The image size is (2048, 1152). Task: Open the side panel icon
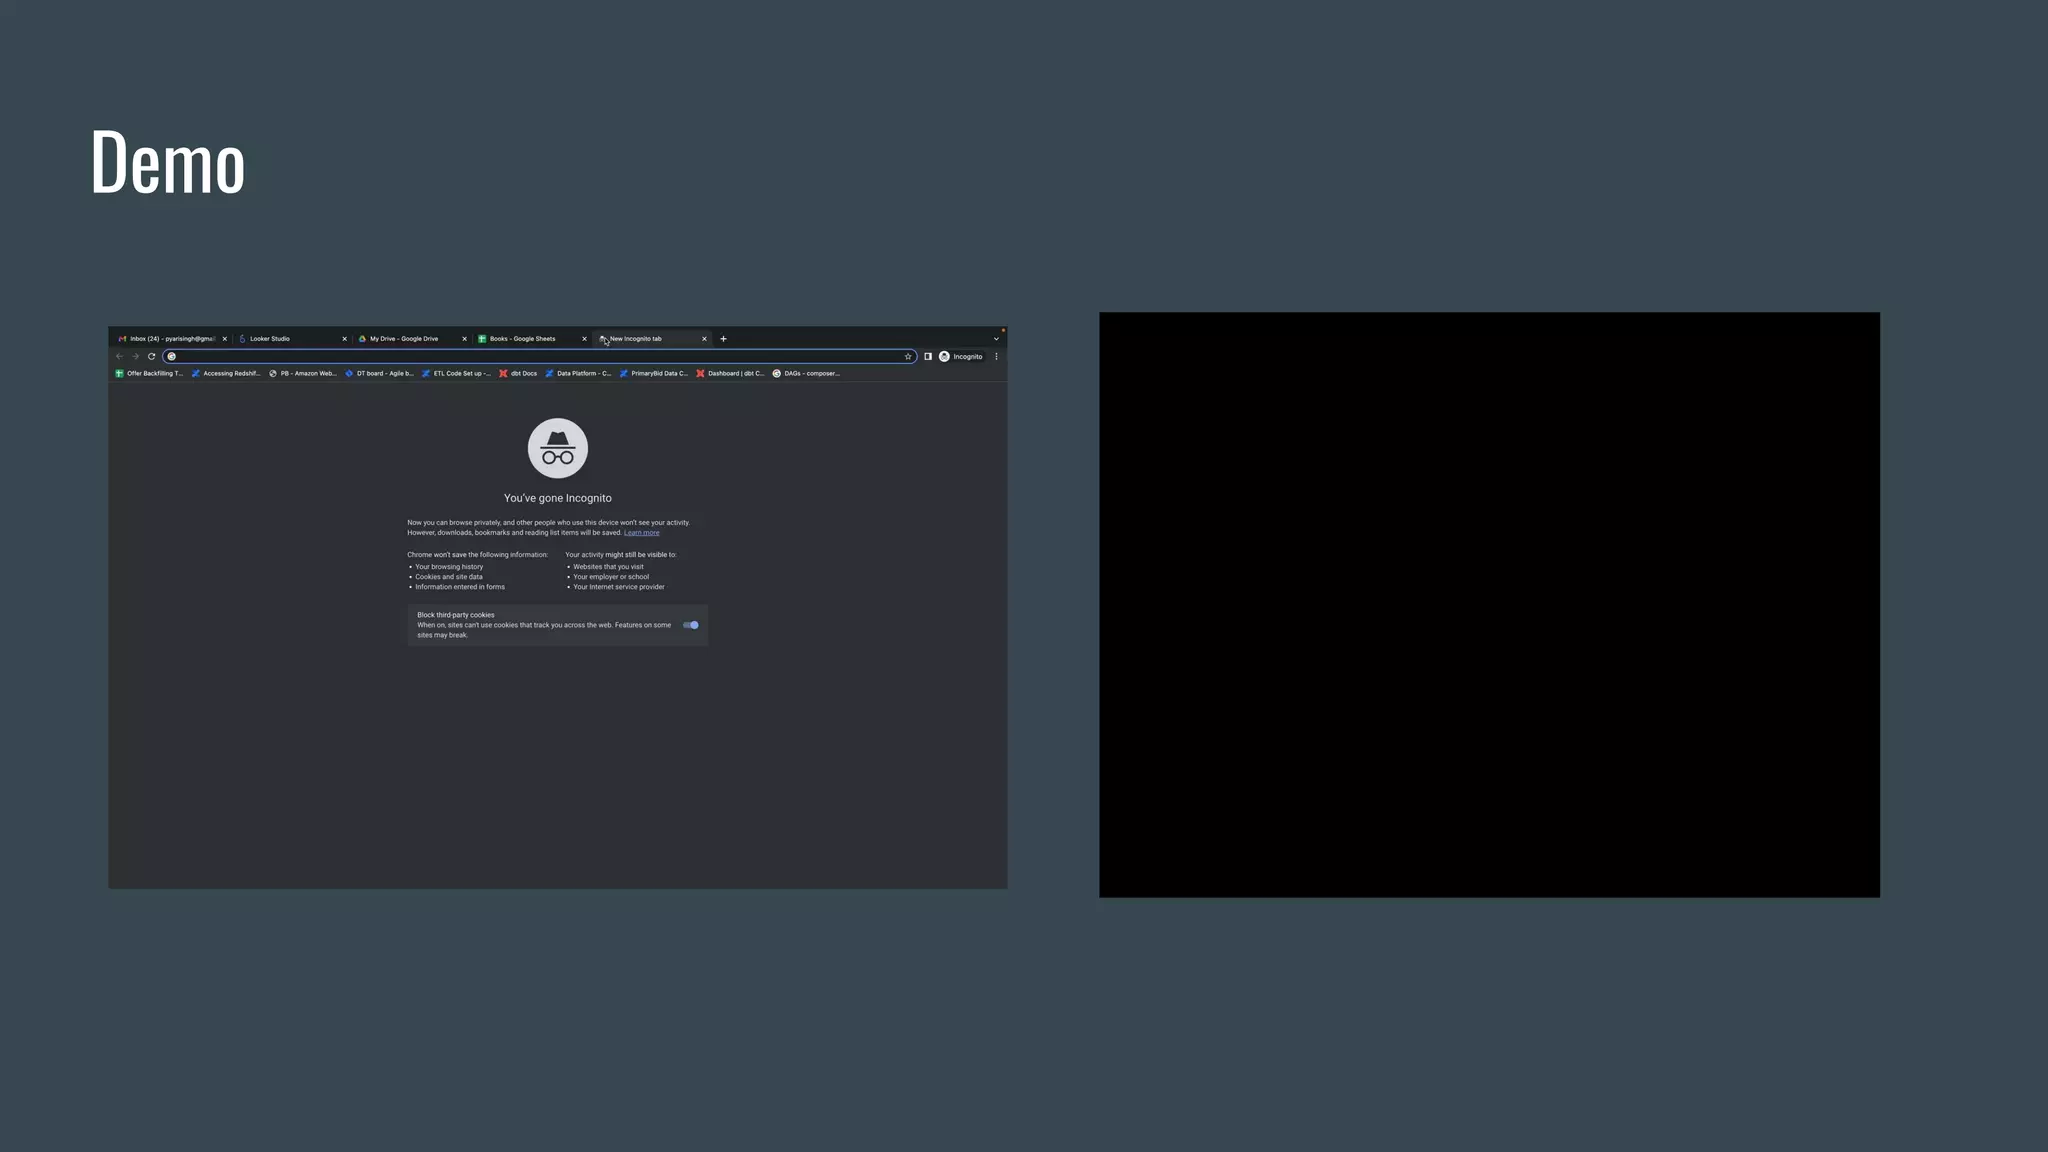(928, 356)
